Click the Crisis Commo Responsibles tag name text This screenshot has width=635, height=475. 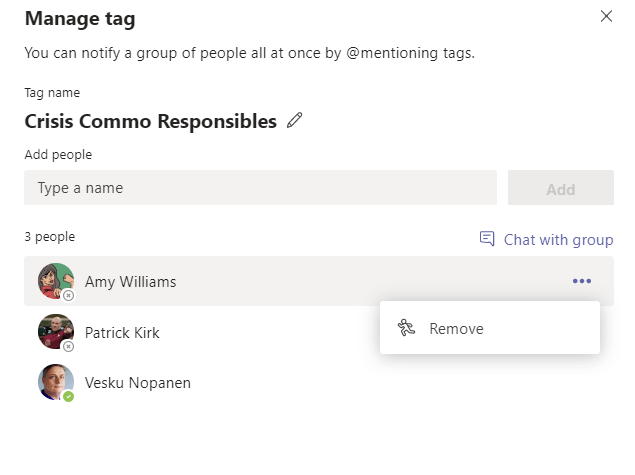point(150,121)
